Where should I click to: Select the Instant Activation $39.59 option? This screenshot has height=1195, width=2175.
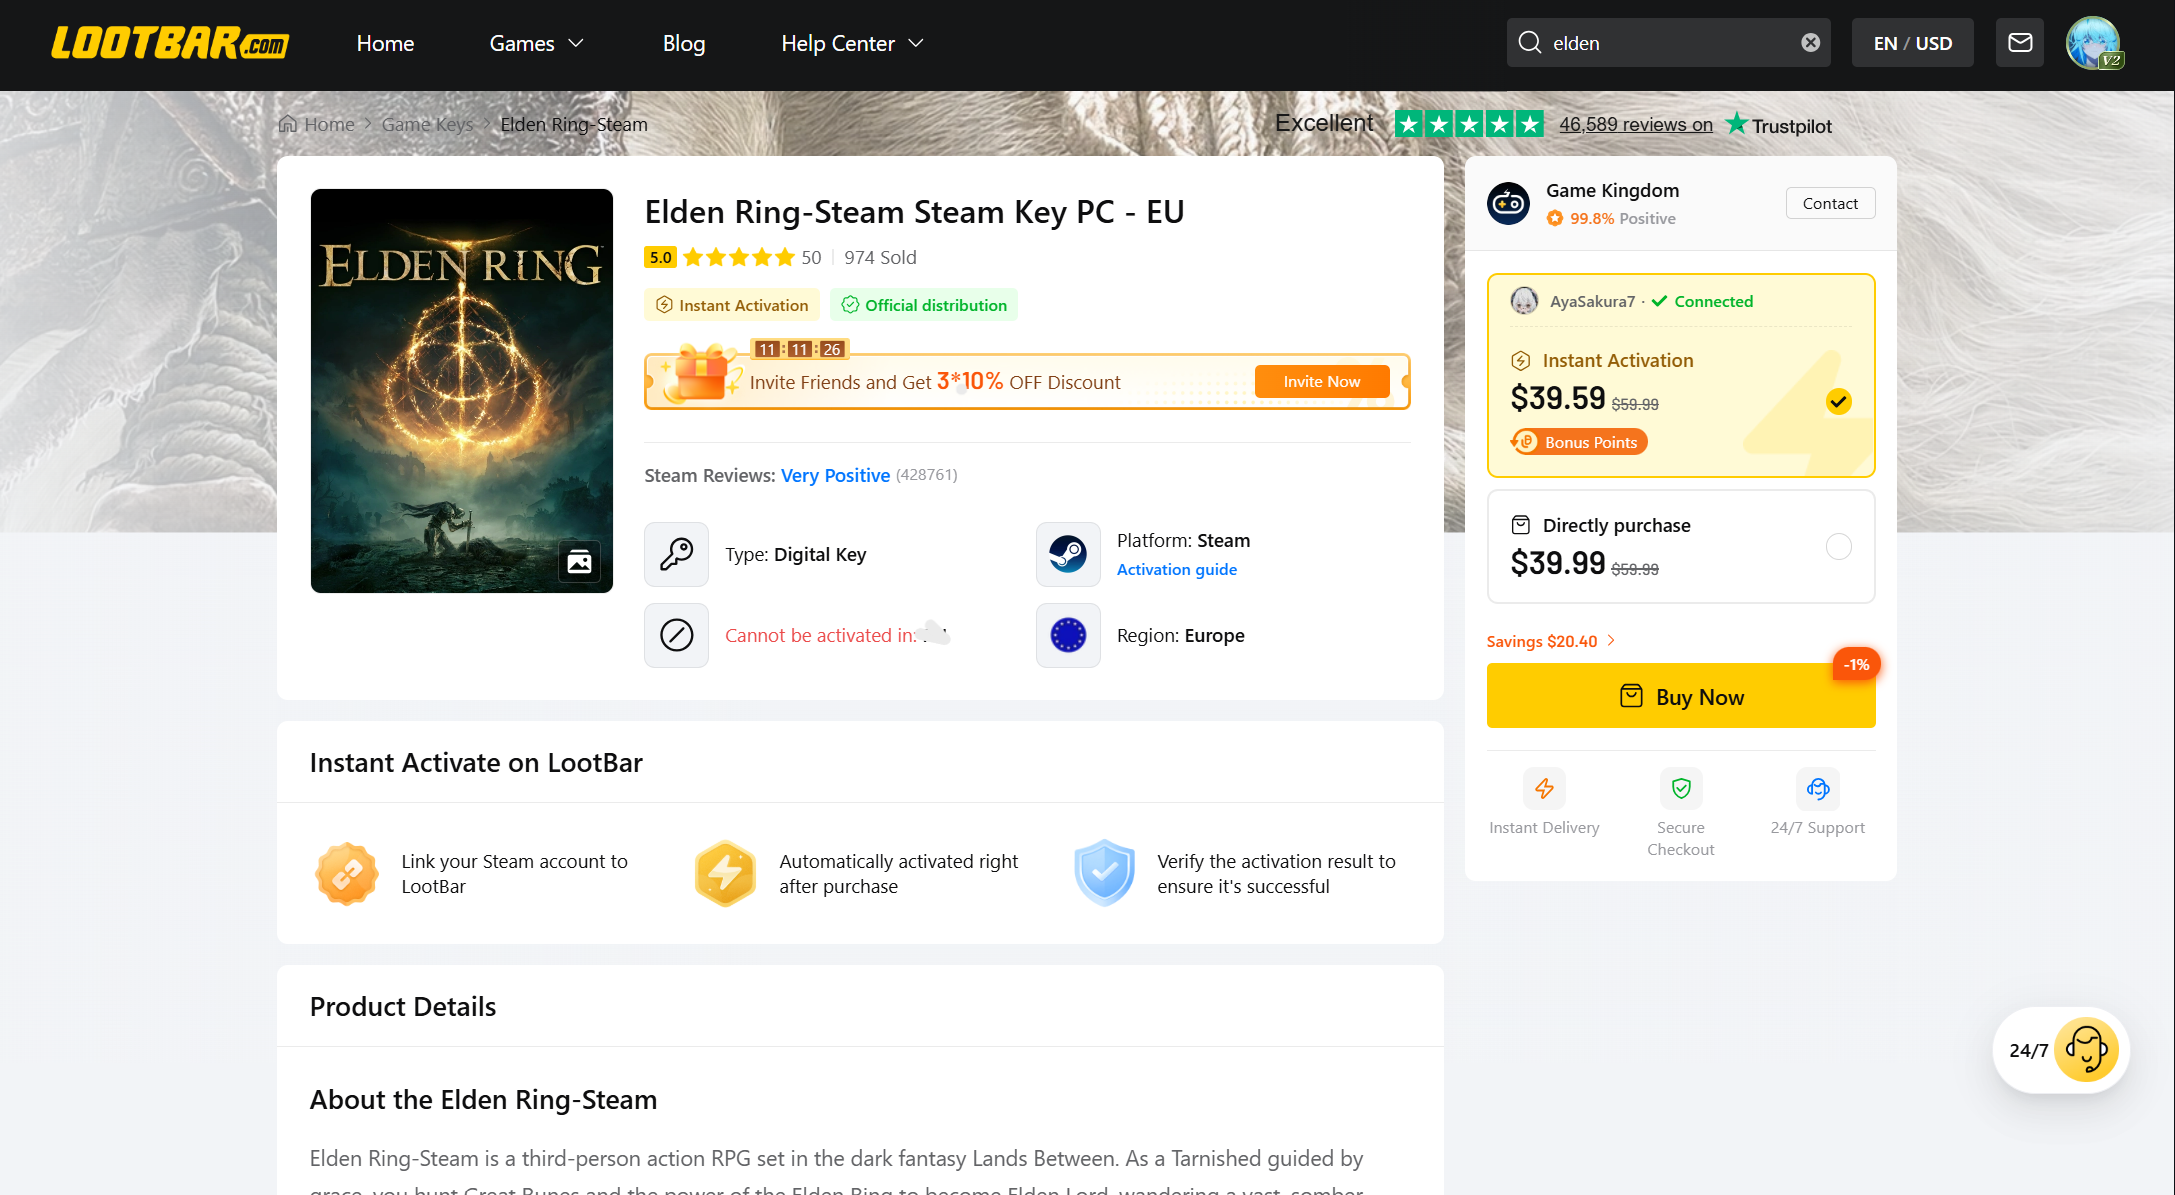[x=1681, y=376]
